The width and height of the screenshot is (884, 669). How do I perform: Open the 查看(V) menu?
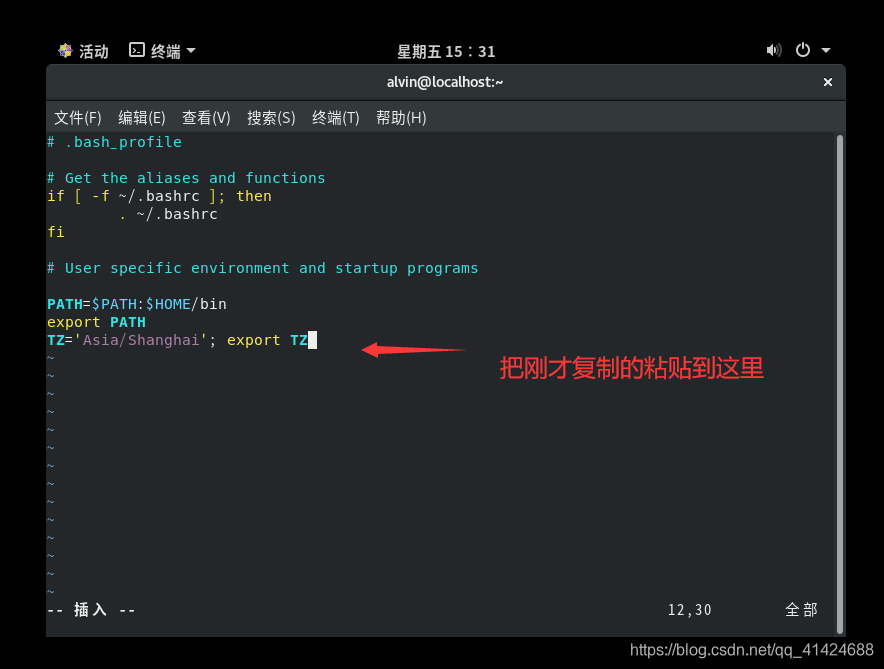206,118
